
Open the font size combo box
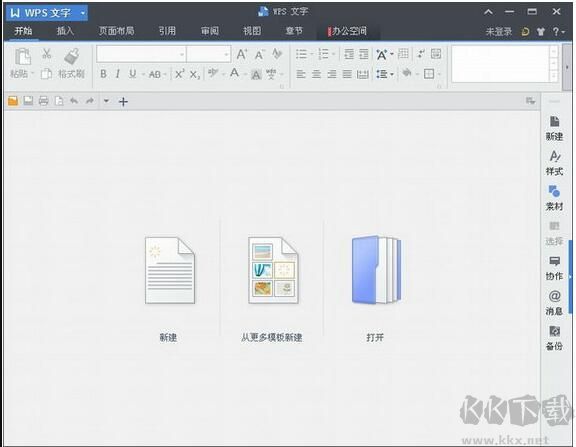pos(209,54)
